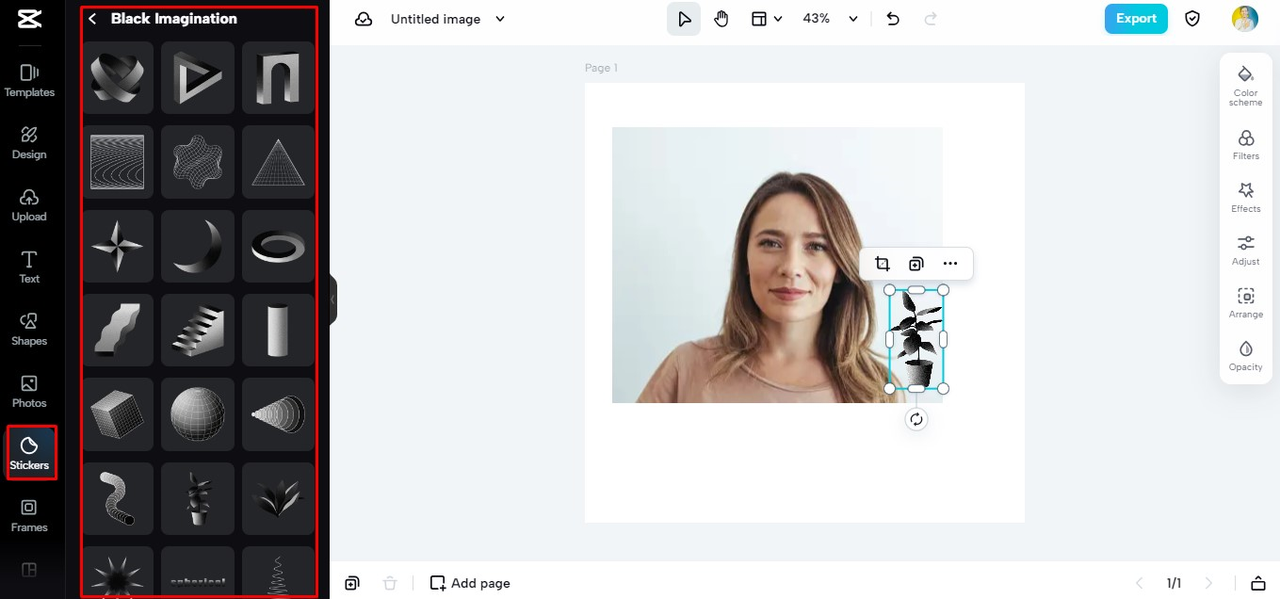
Task: Open the shield privacy icon
Action: [1192, 19]
